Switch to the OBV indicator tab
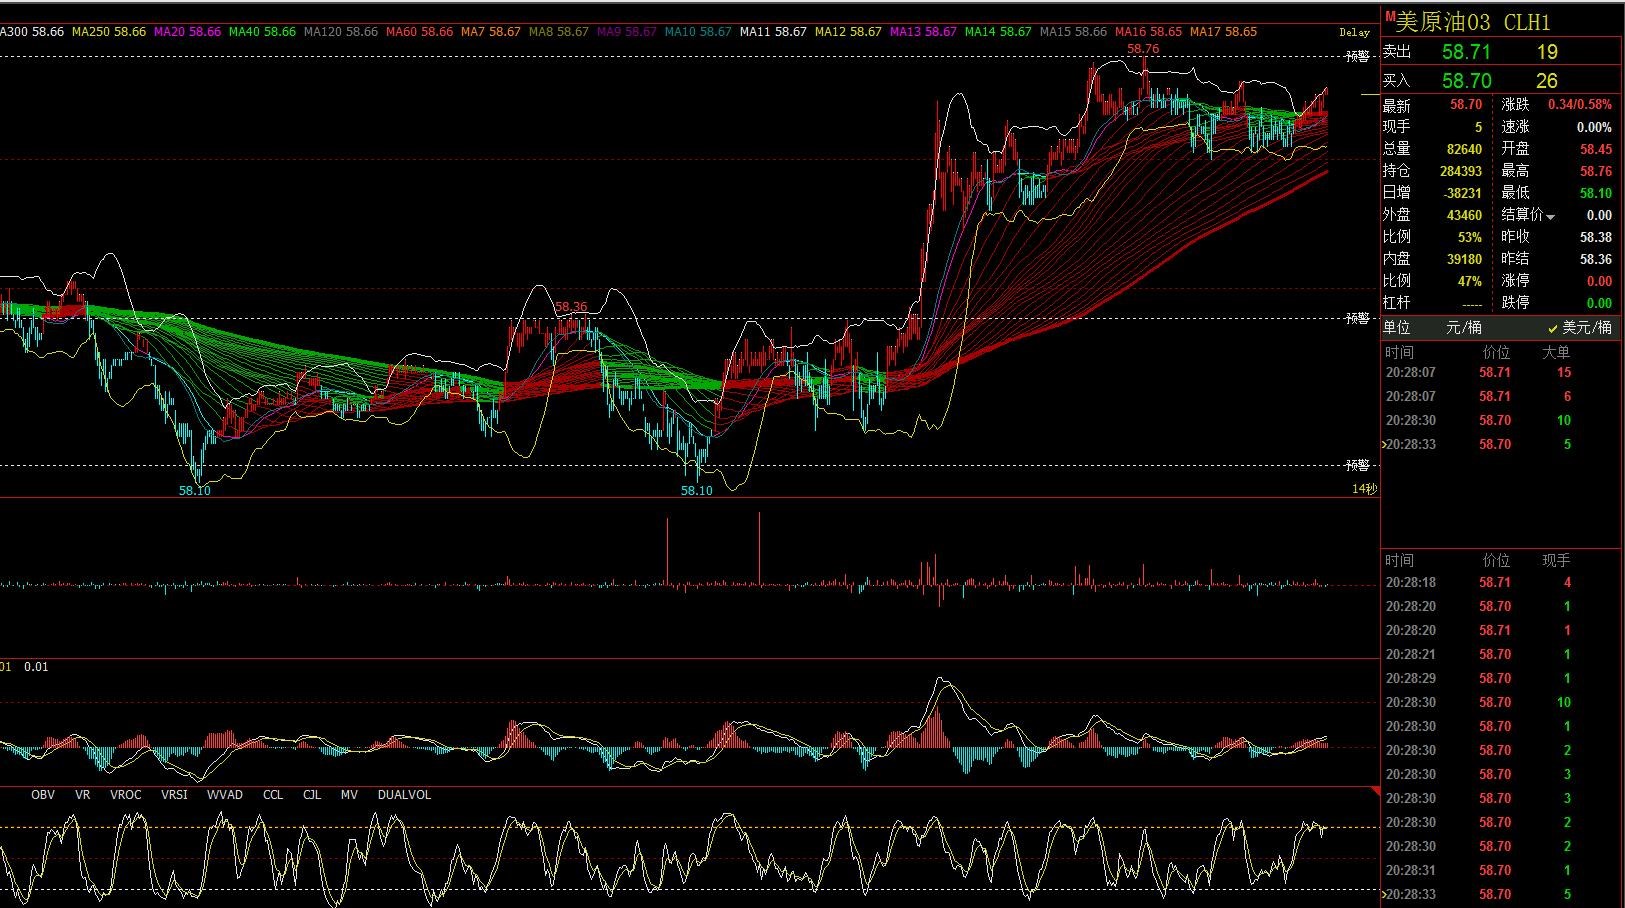The image size is (1625, 908). (43, 795)
